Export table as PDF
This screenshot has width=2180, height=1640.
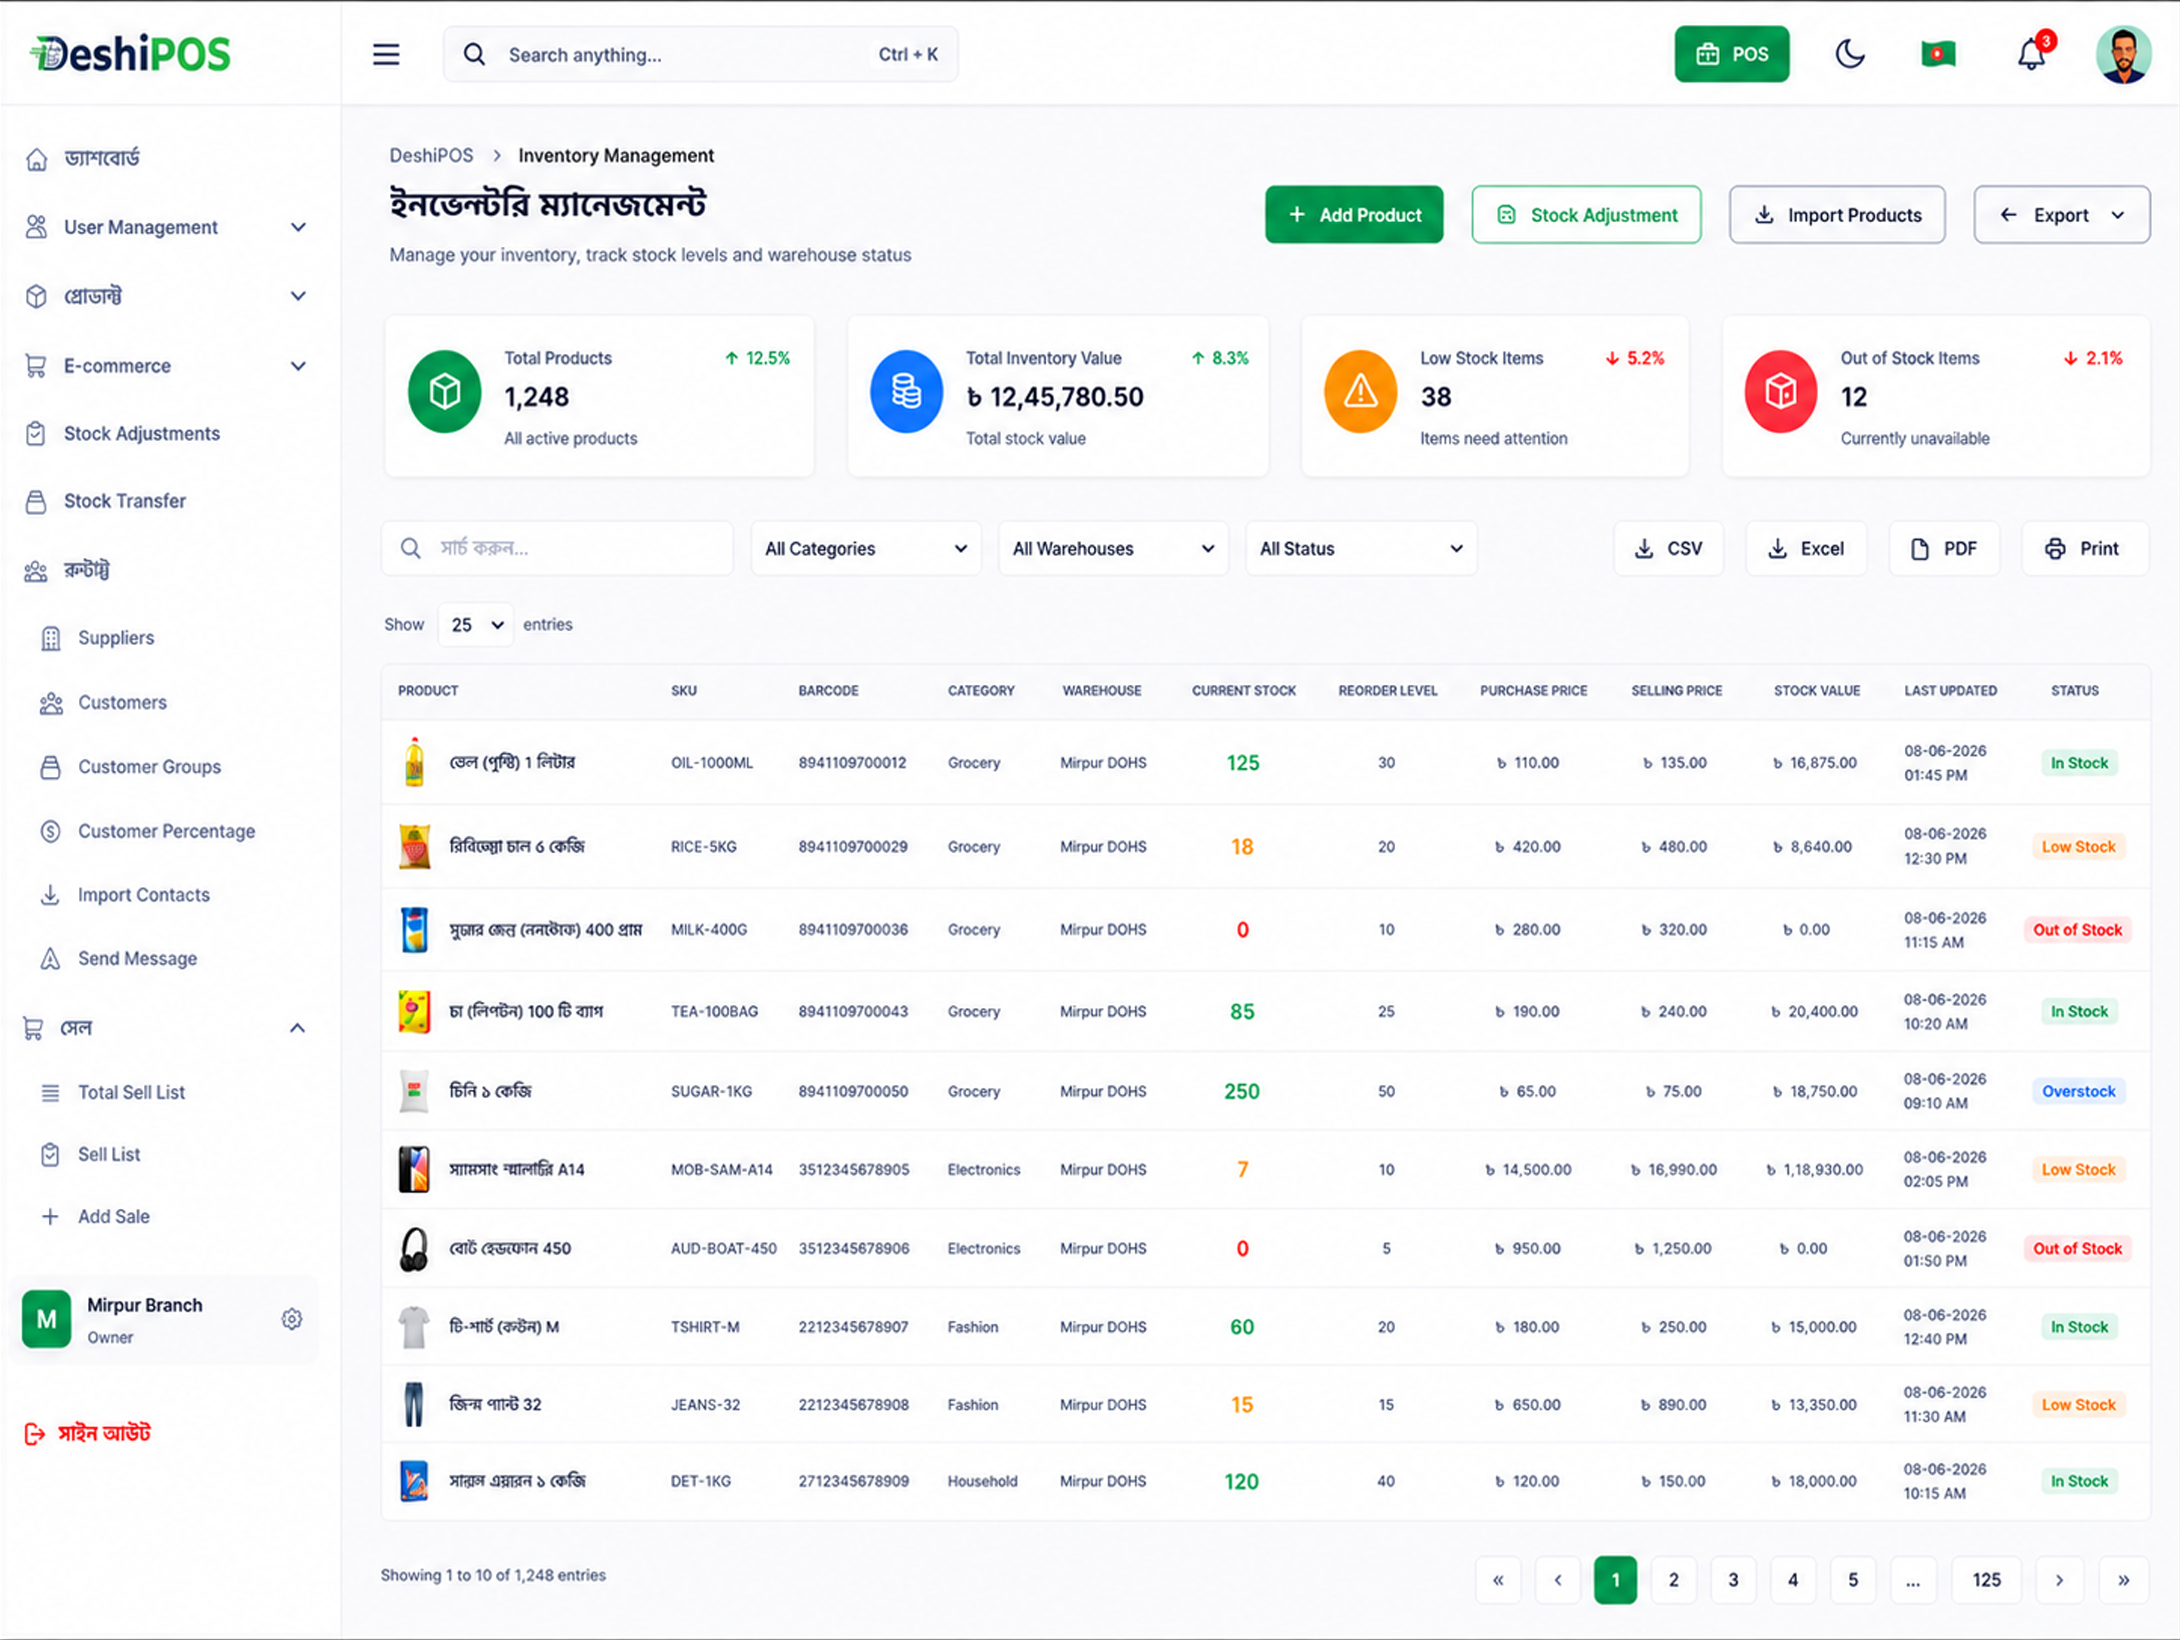tap(1944, 548)
